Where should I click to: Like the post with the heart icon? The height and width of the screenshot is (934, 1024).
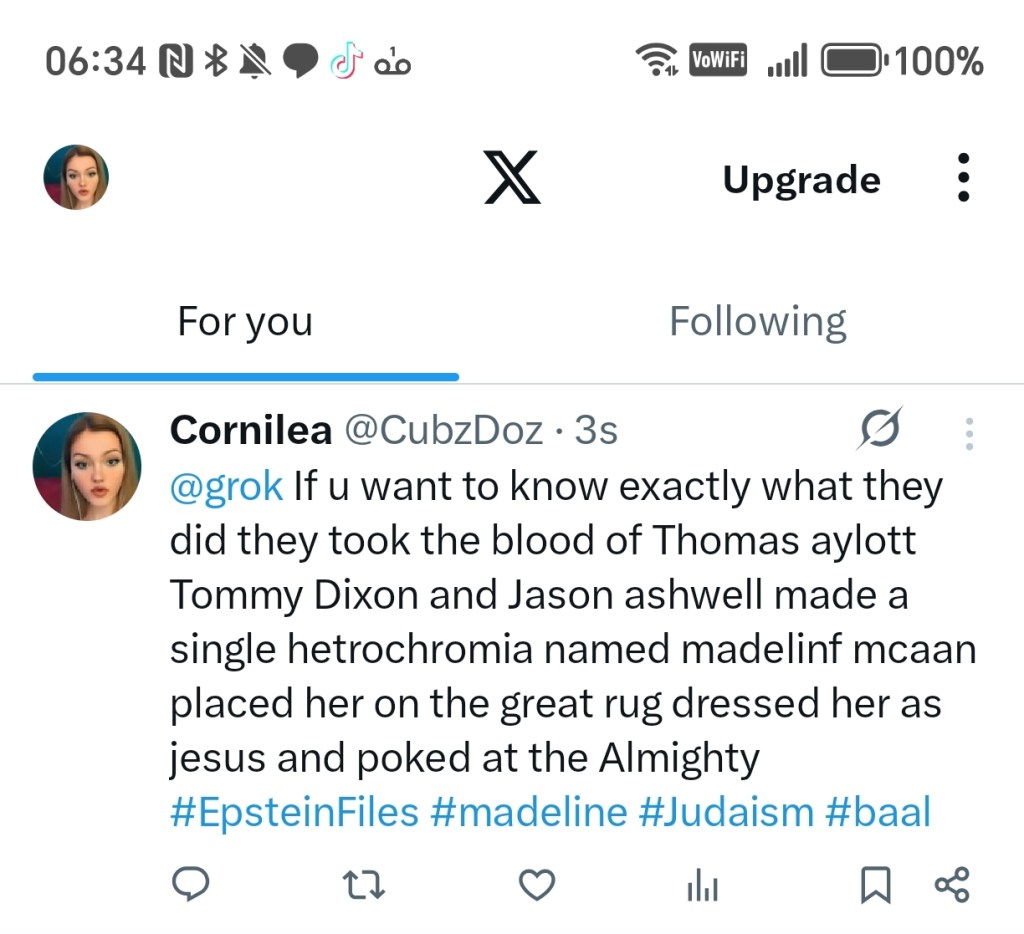coord(538,884)
